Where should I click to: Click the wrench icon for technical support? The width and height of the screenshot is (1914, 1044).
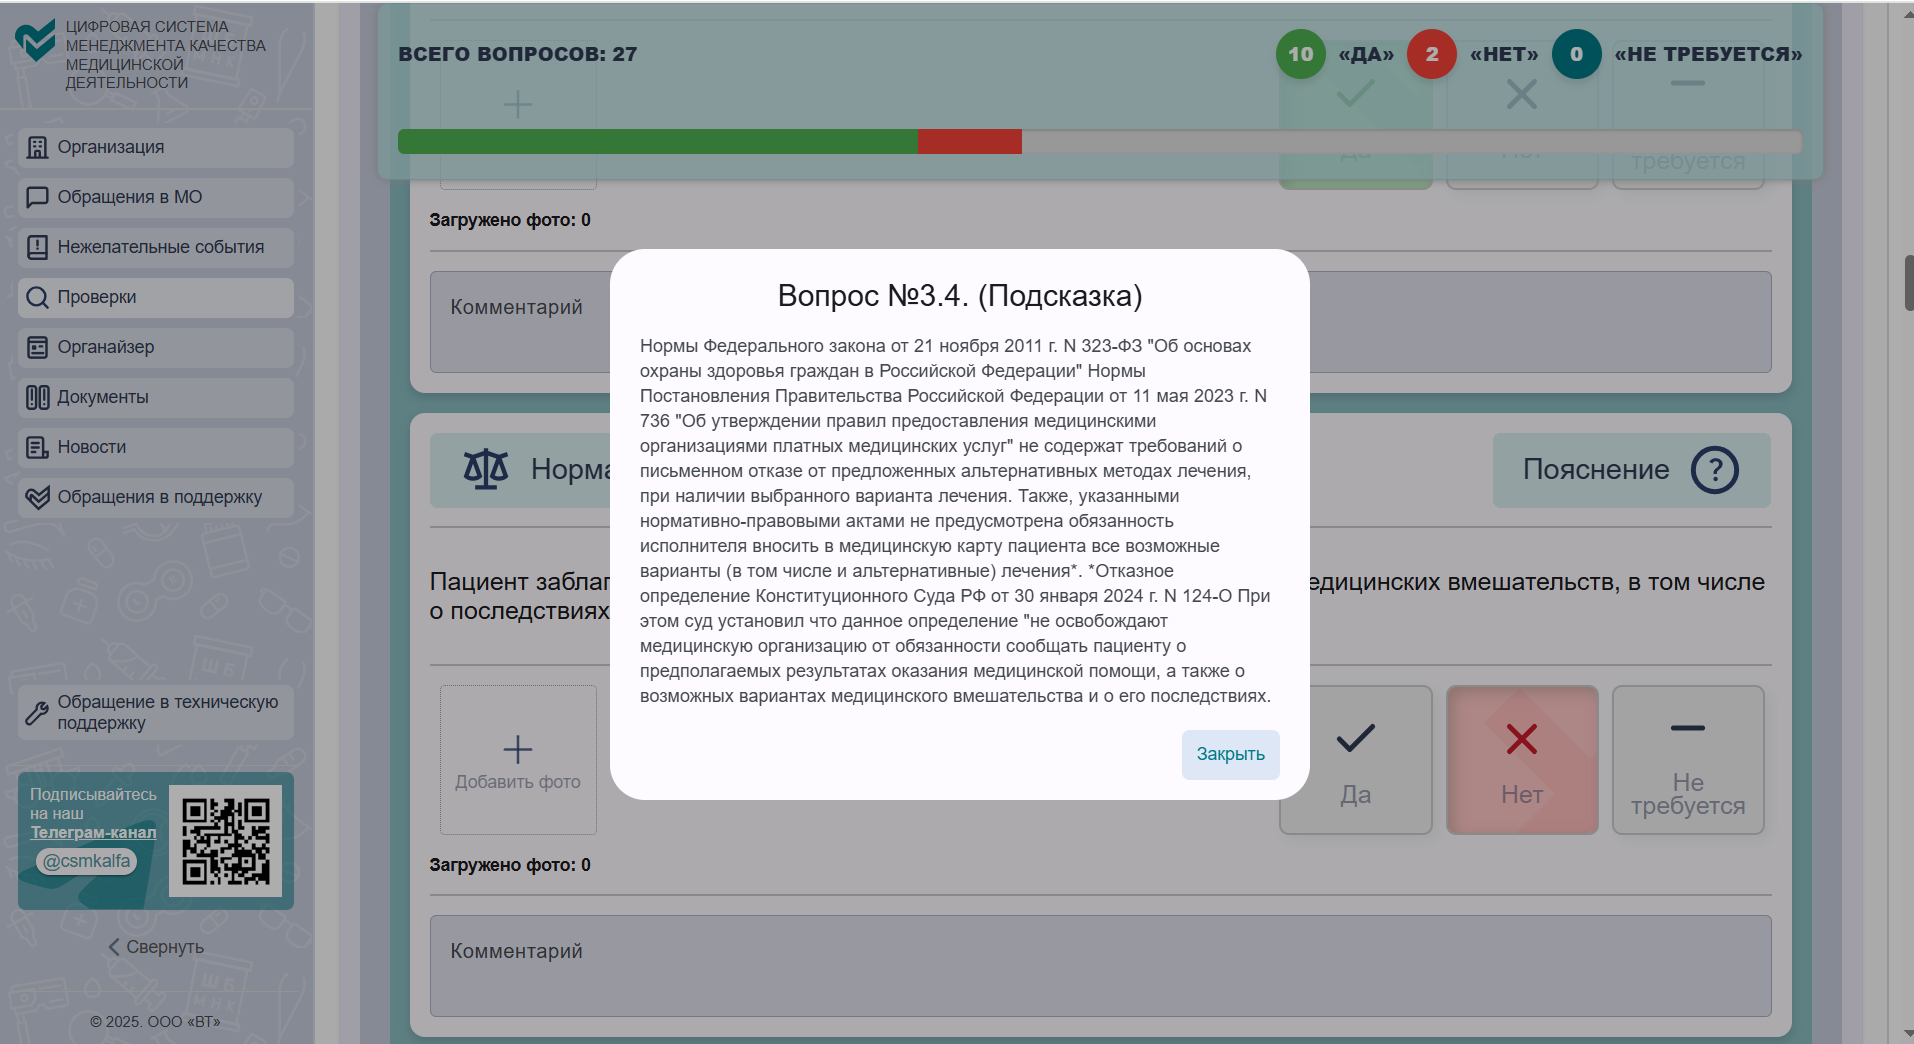pyautogui.click(x=37, y=712)
